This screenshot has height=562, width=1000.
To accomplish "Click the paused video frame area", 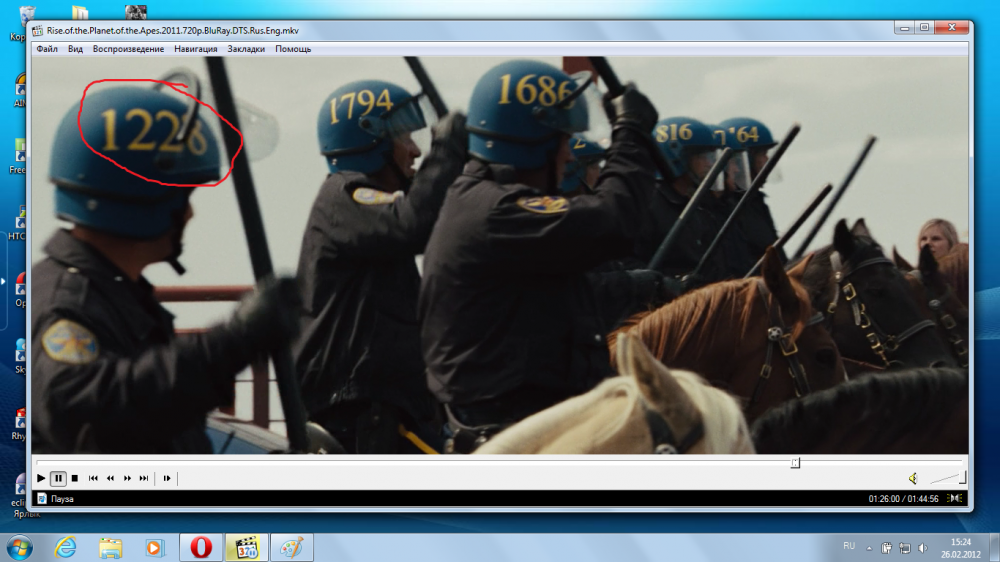I will pos(499,255).
